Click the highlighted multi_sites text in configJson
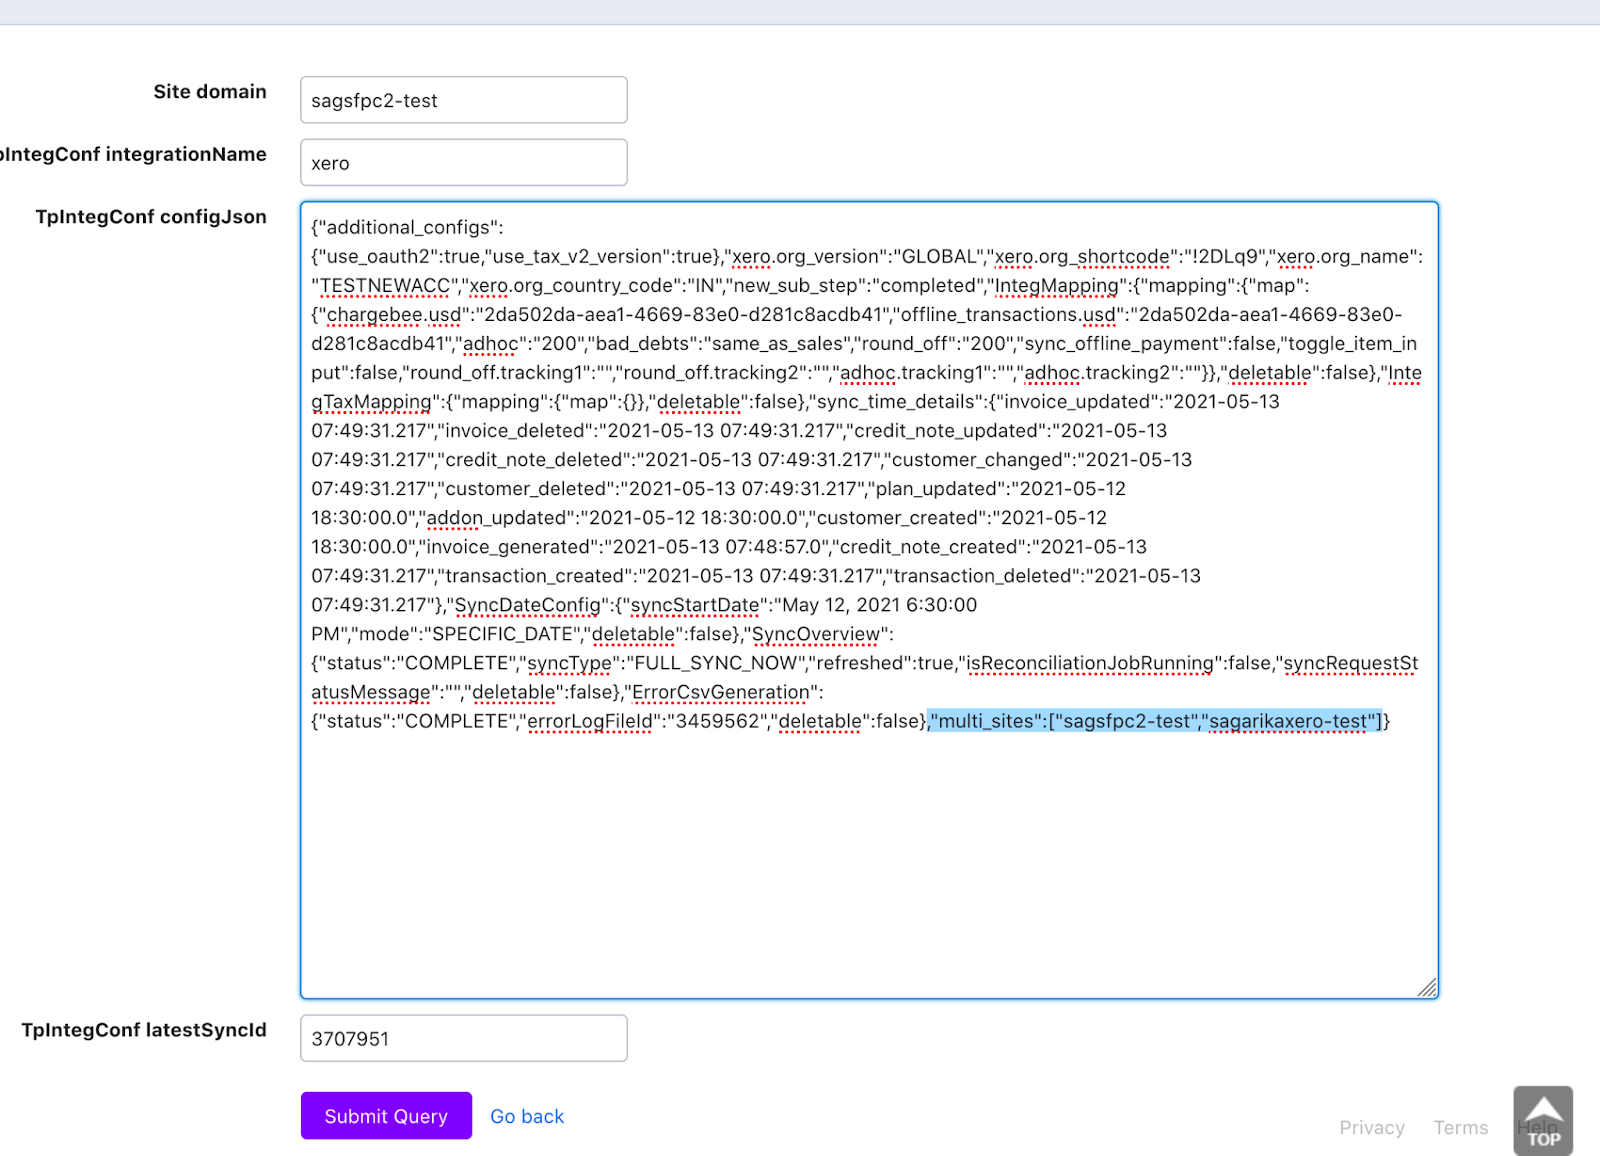 point(1155,721)
